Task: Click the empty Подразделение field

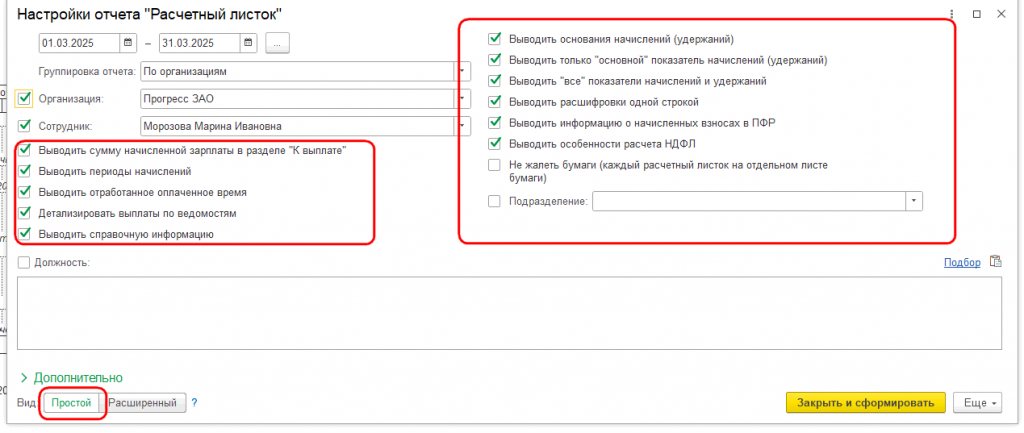Action: click(x=749, y=201)
